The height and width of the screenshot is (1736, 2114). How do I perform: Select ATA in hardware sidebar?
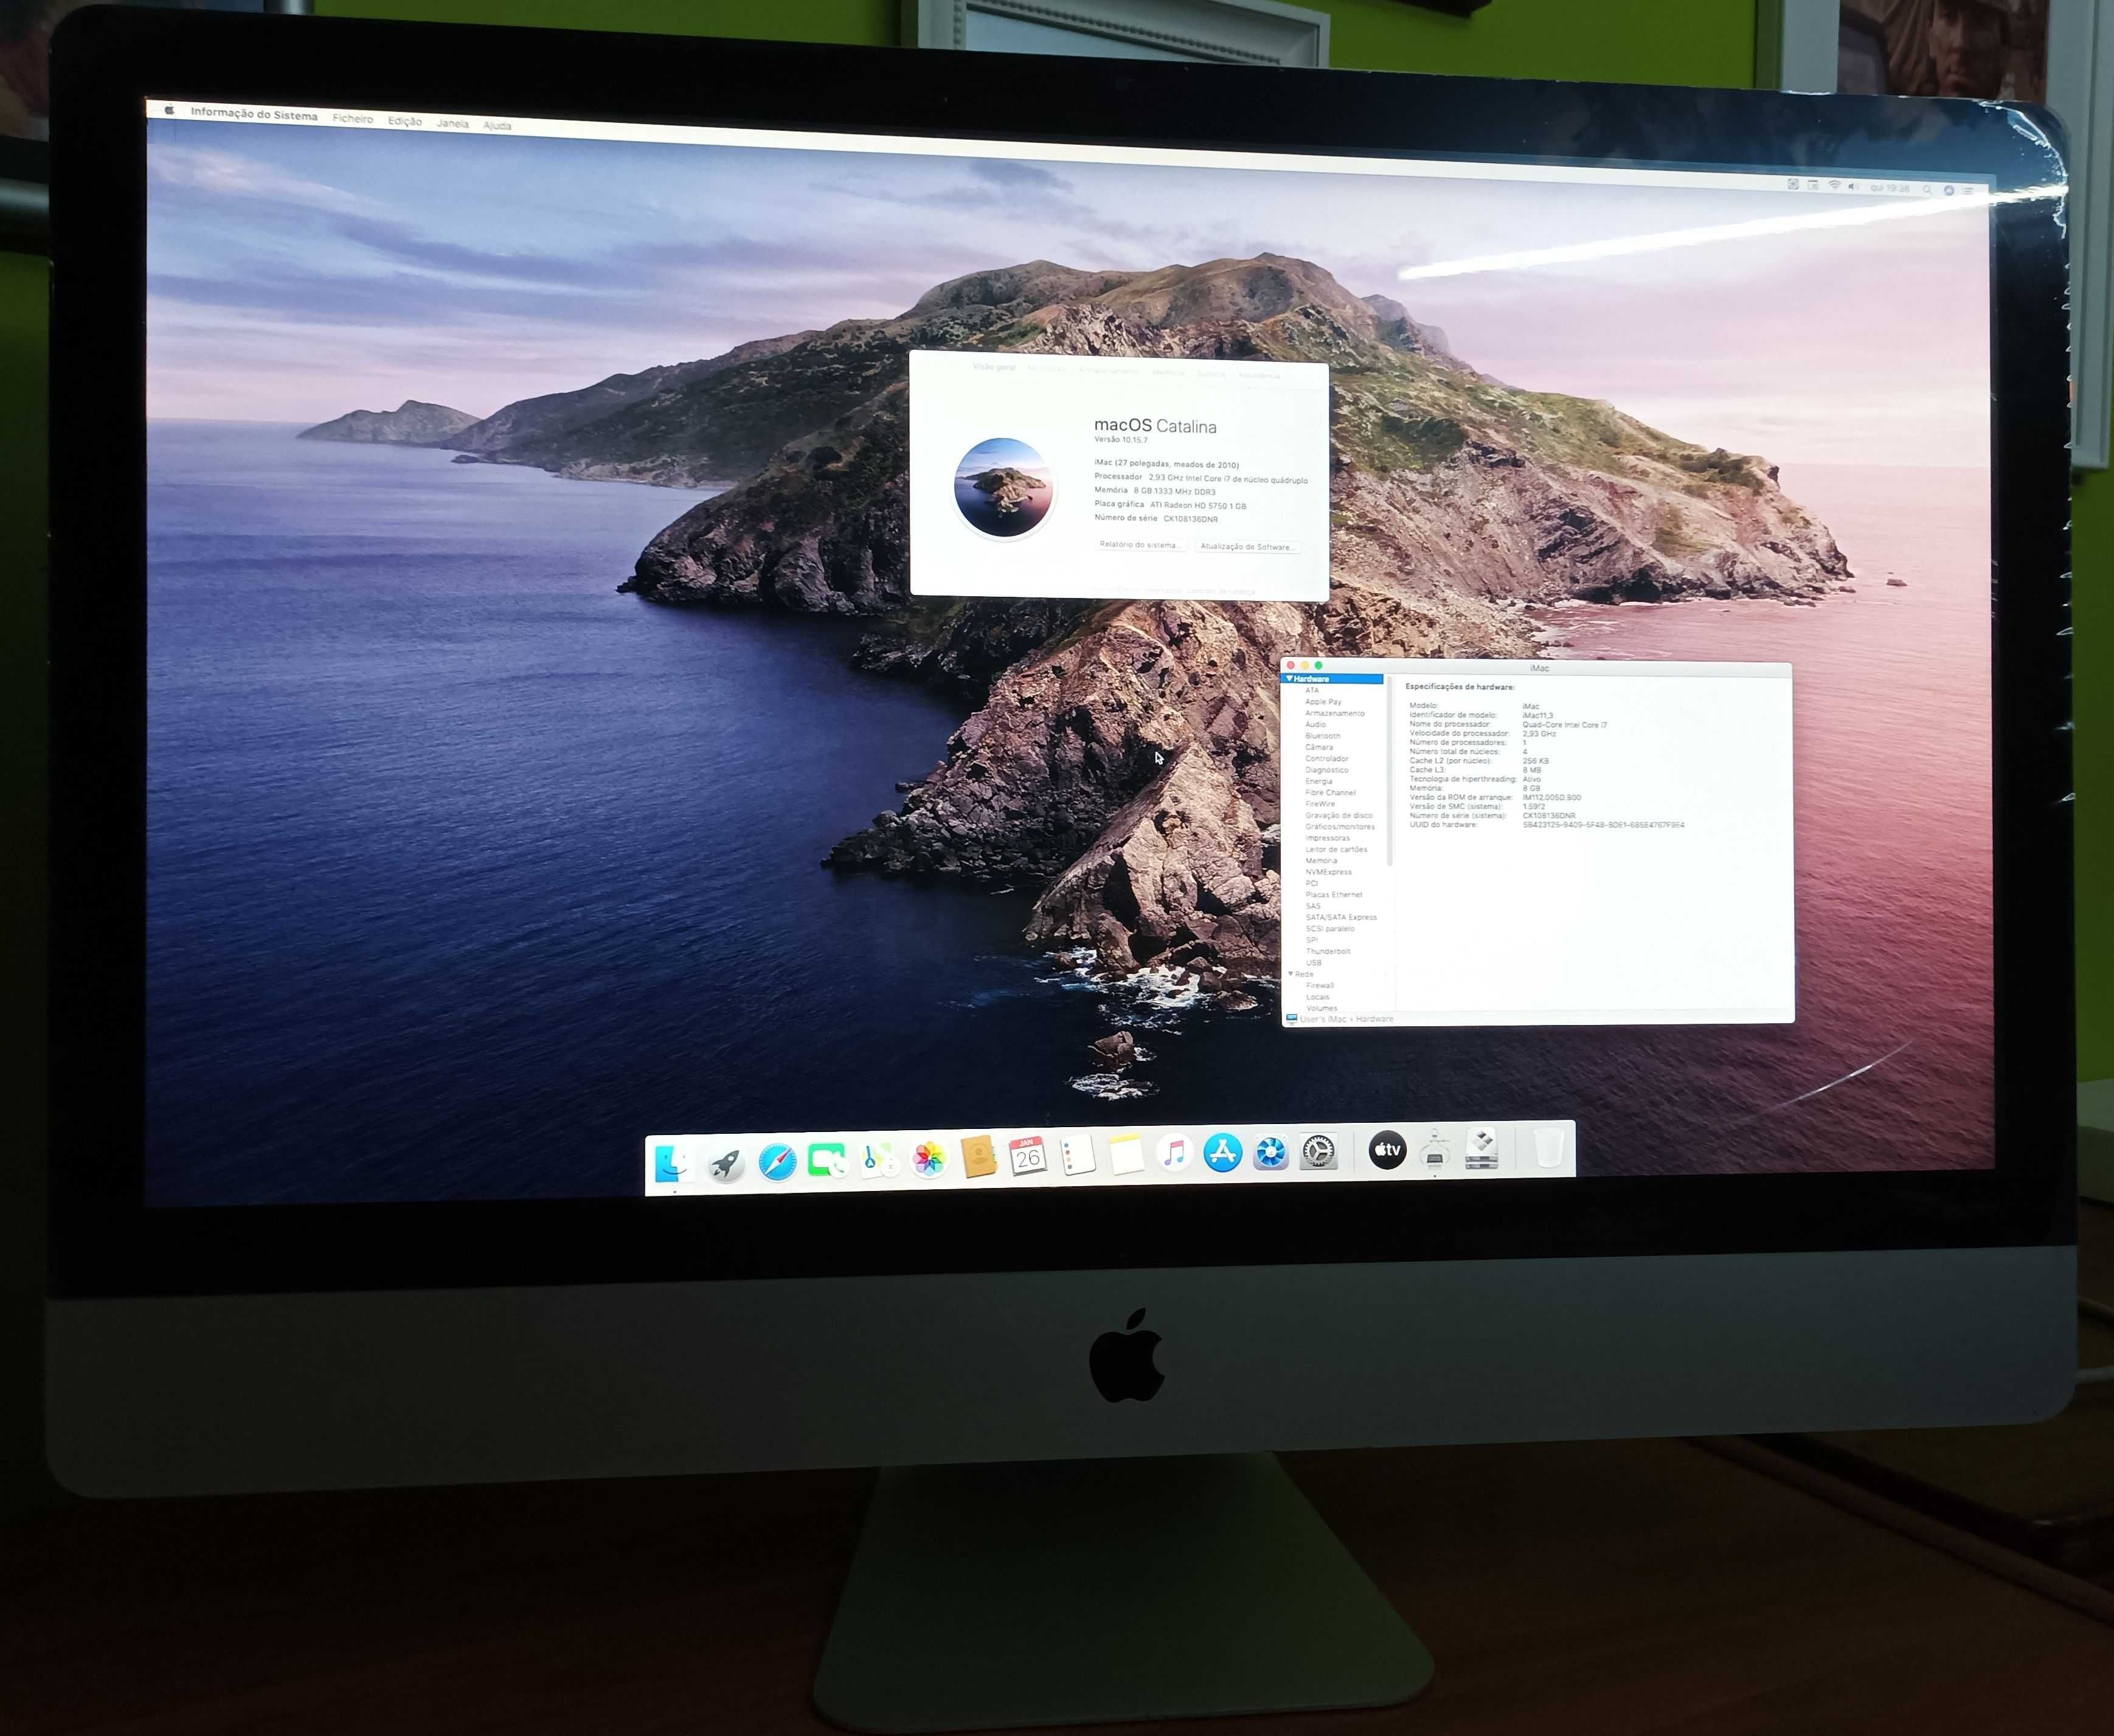pyautogui.click(x=1312, y=690)
